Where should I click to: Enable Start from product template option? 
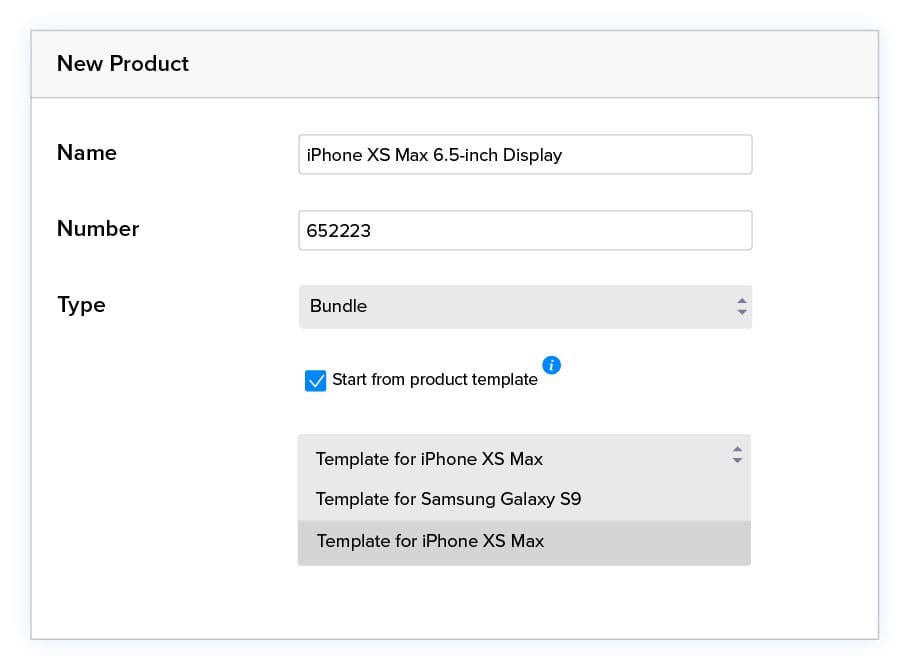click(316, 381)
